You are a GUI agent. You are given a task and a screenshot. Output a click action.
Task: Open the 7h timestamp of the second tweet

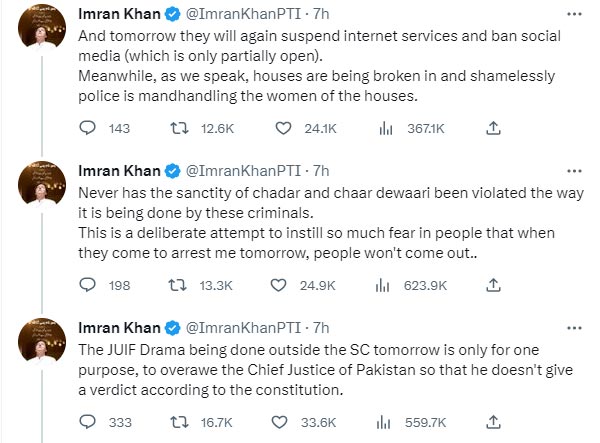(317, 171)
